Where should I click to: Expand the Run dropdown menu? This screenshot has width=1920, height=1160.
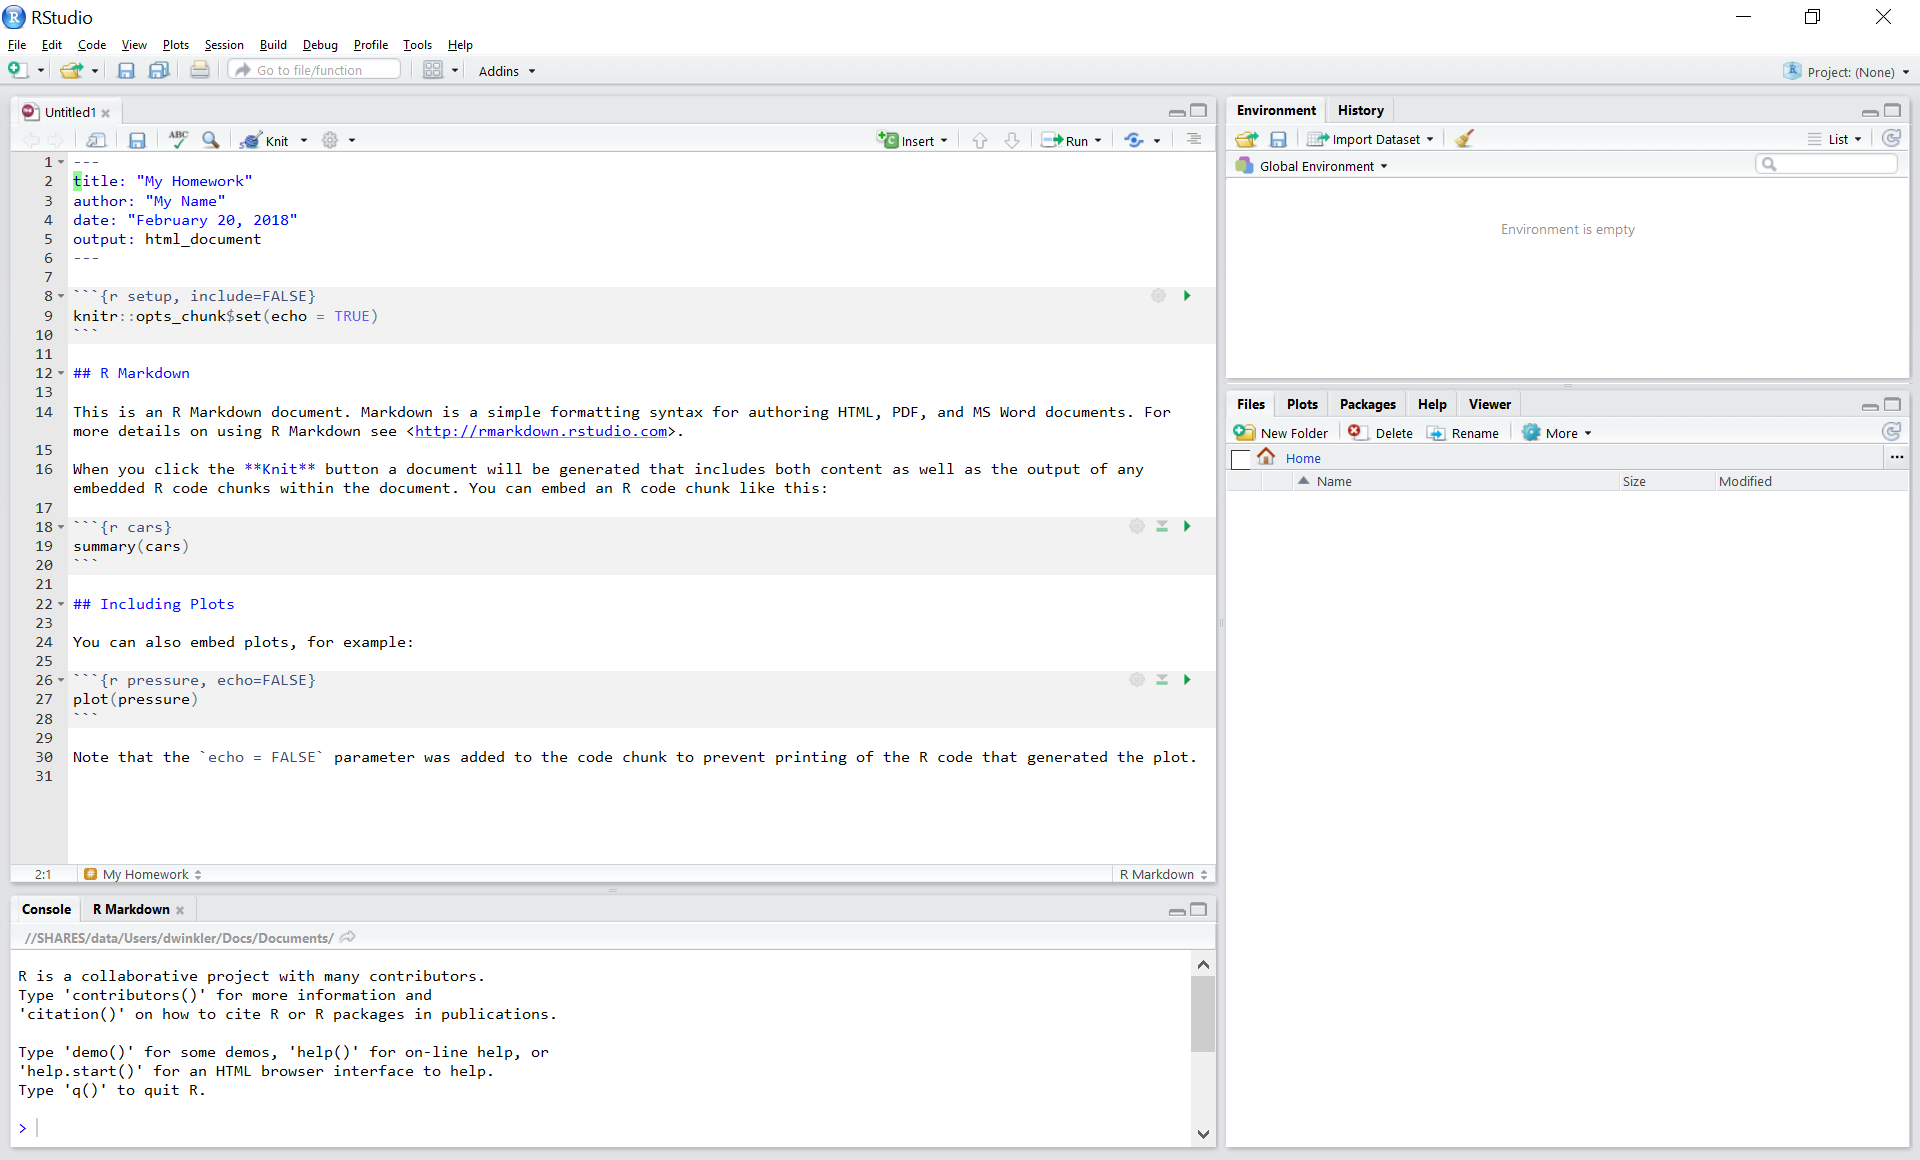pos(1098,141)
